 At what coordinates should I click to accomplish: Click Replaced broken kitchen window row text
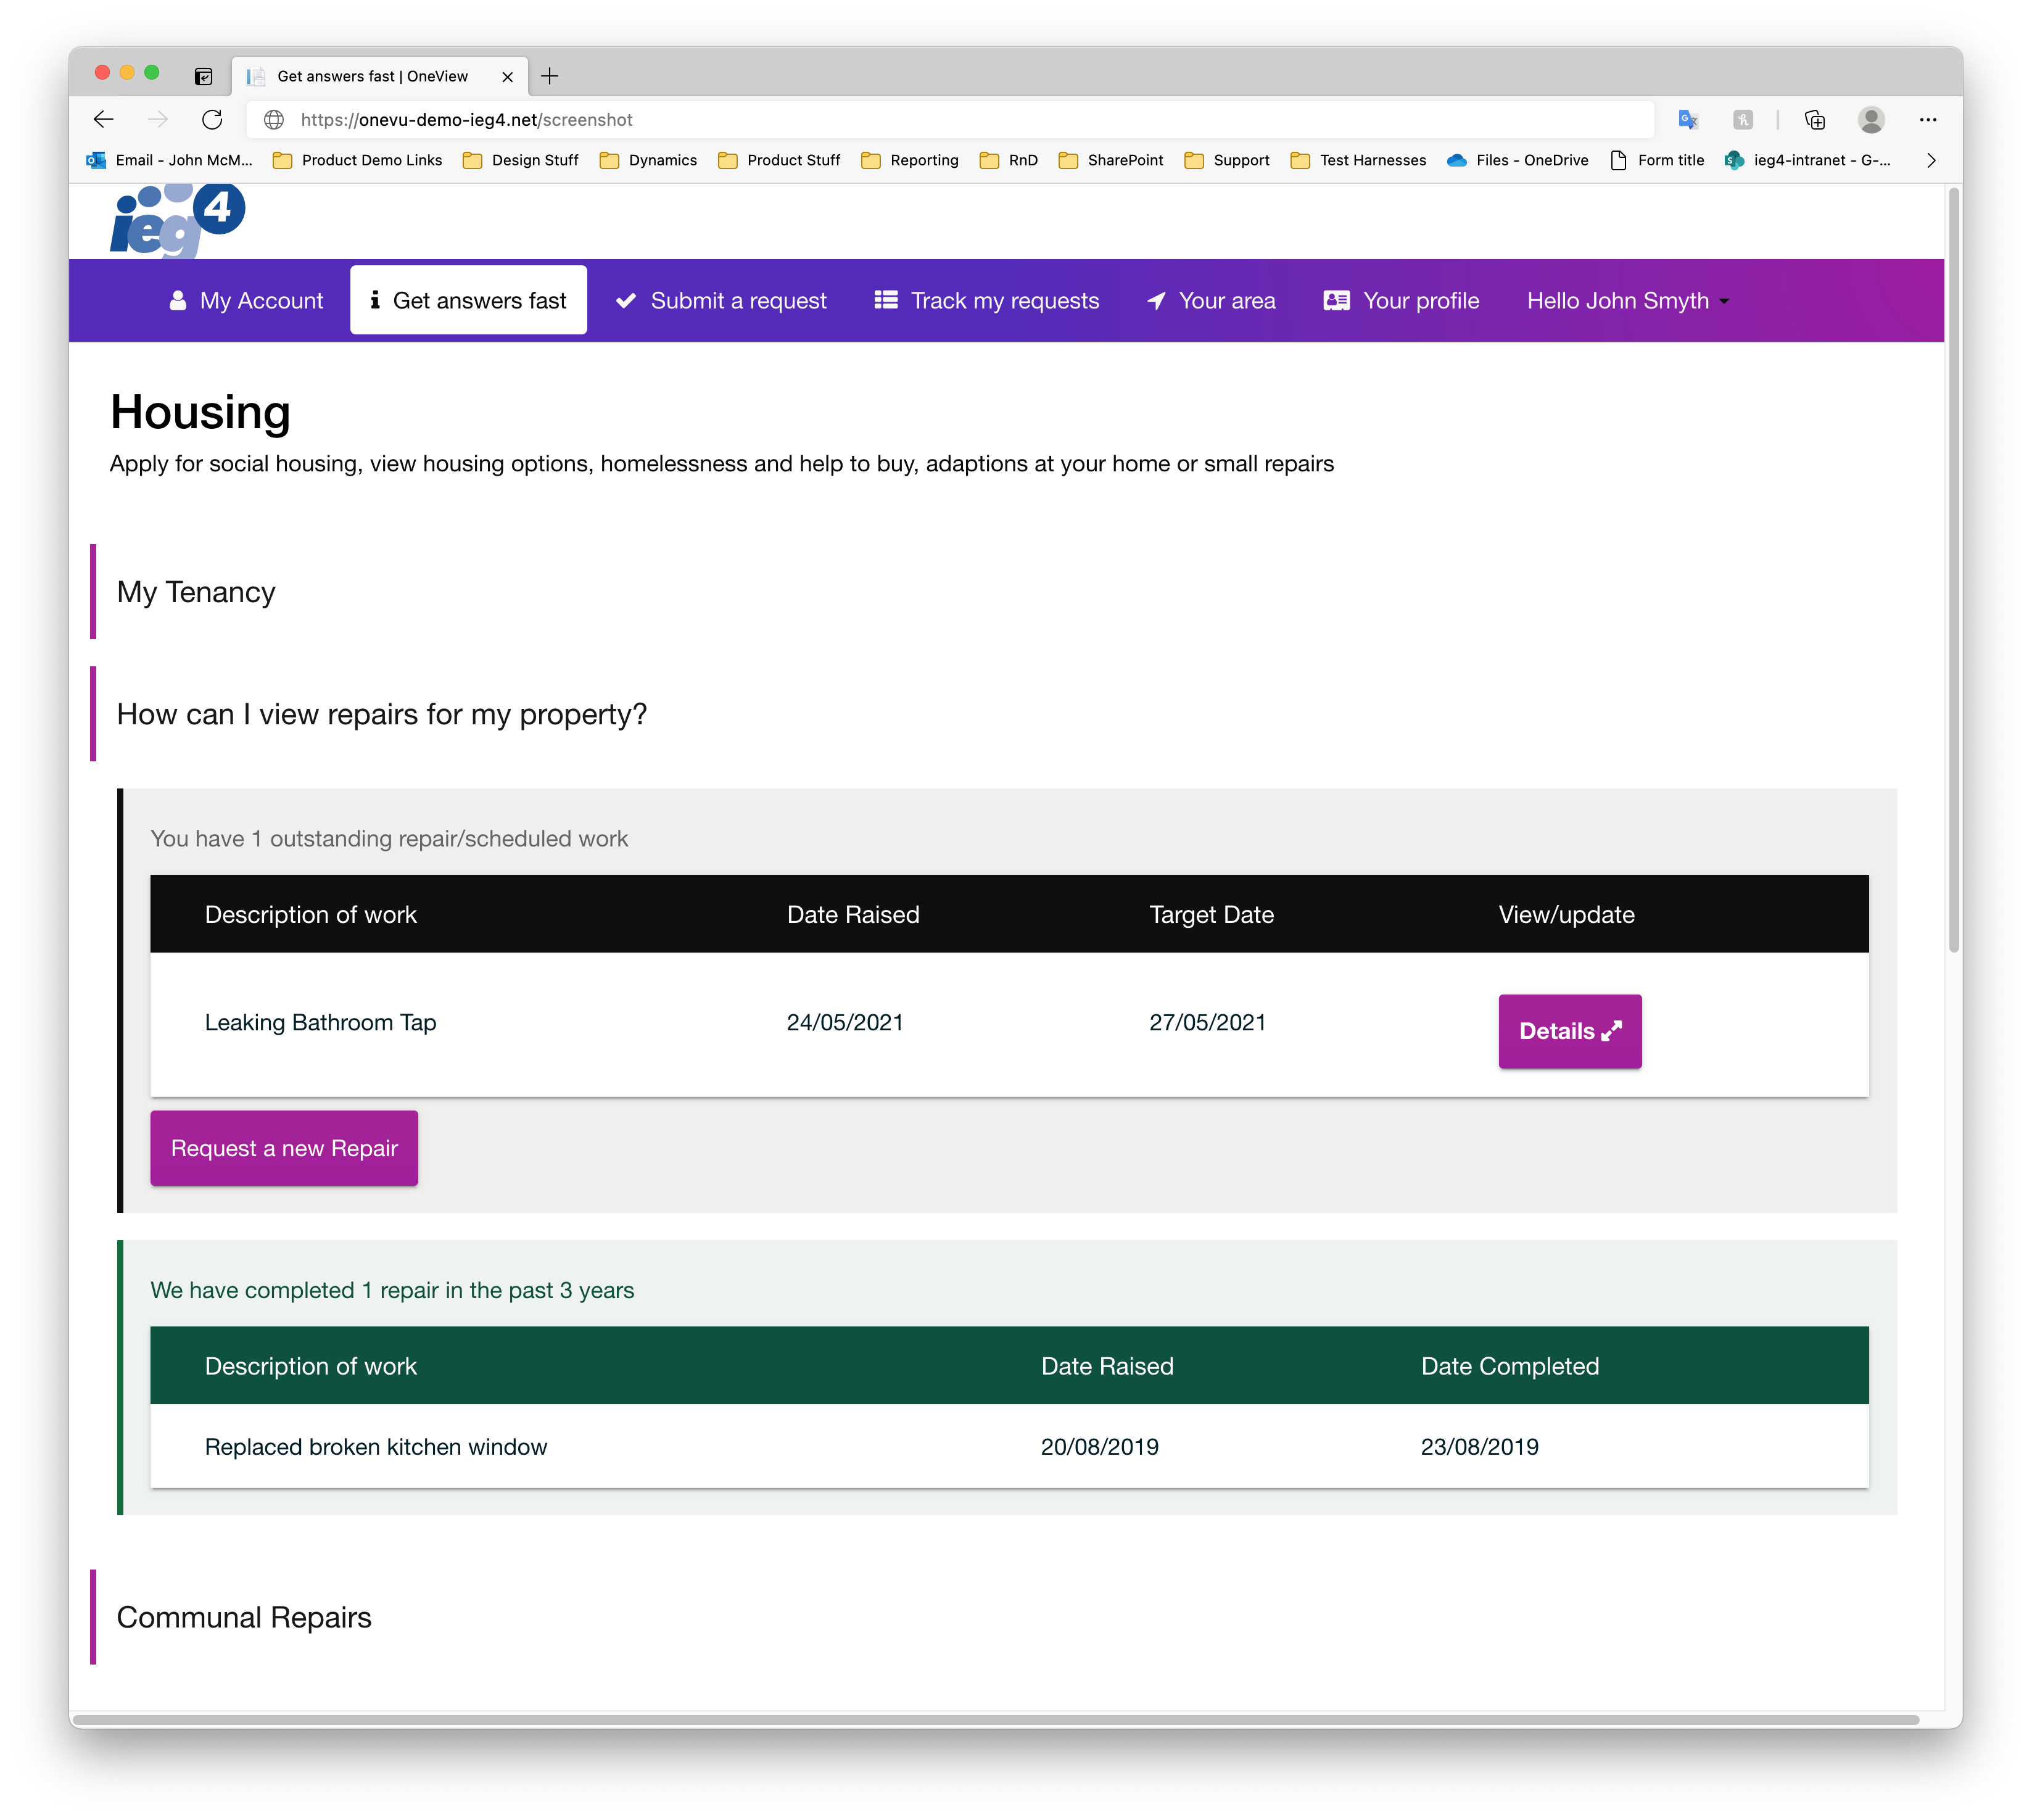point(376,1447)
